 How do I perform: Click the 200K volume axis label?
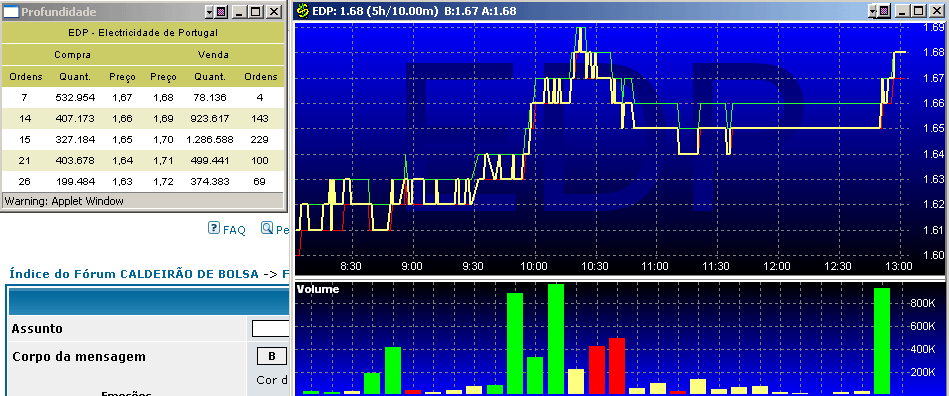(922, 372)
